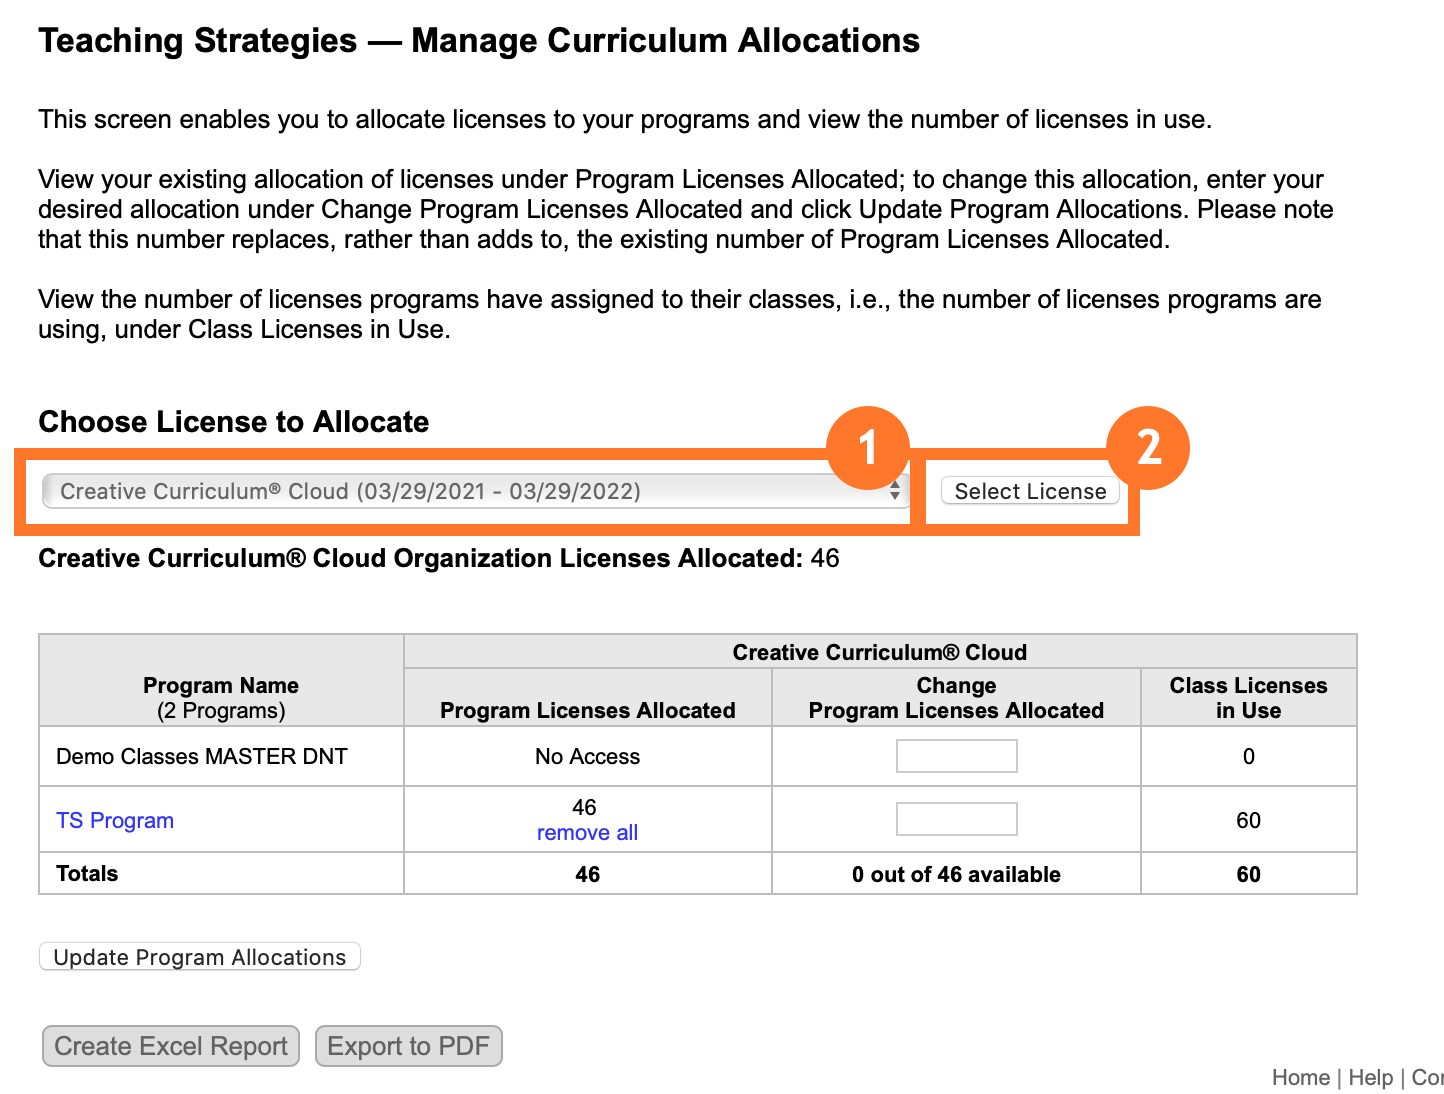Click the orange callout badge numbered 1
This screenshot has width=1444, height=1094.
869,448
